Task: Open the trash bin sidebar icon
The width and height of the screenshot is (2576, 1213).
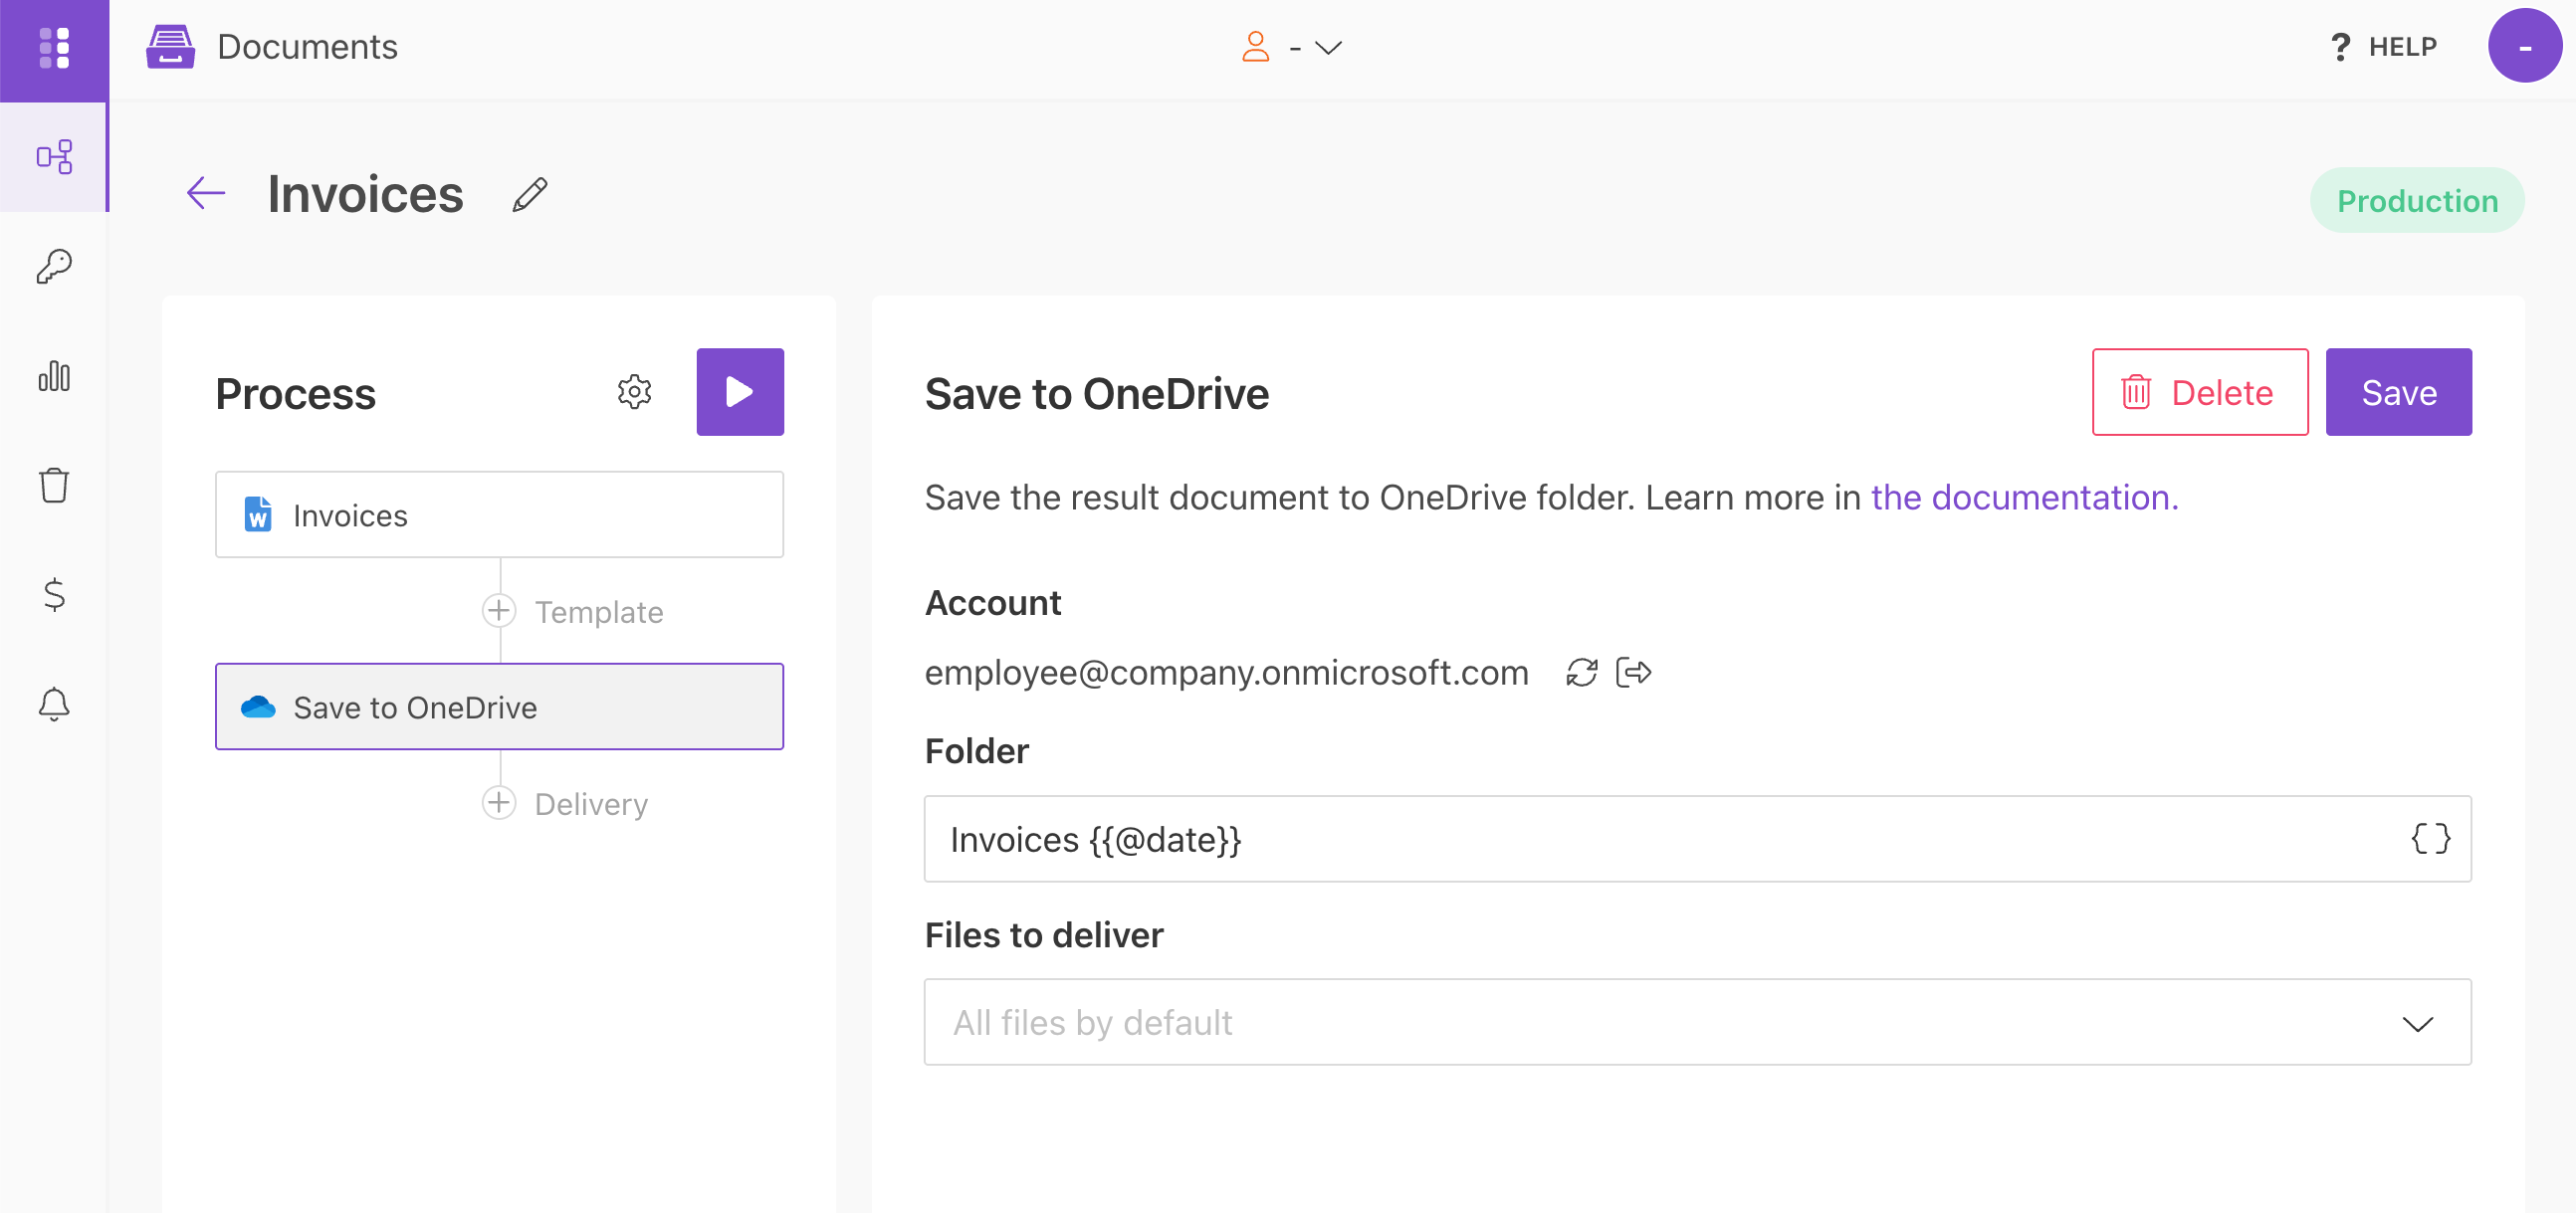Action: click(x=54, y=485)
